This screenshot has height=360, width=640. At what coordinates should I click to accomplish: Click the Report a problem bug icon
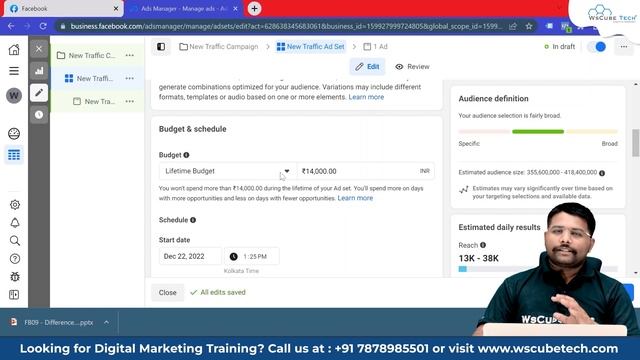[x=15, y=277]
